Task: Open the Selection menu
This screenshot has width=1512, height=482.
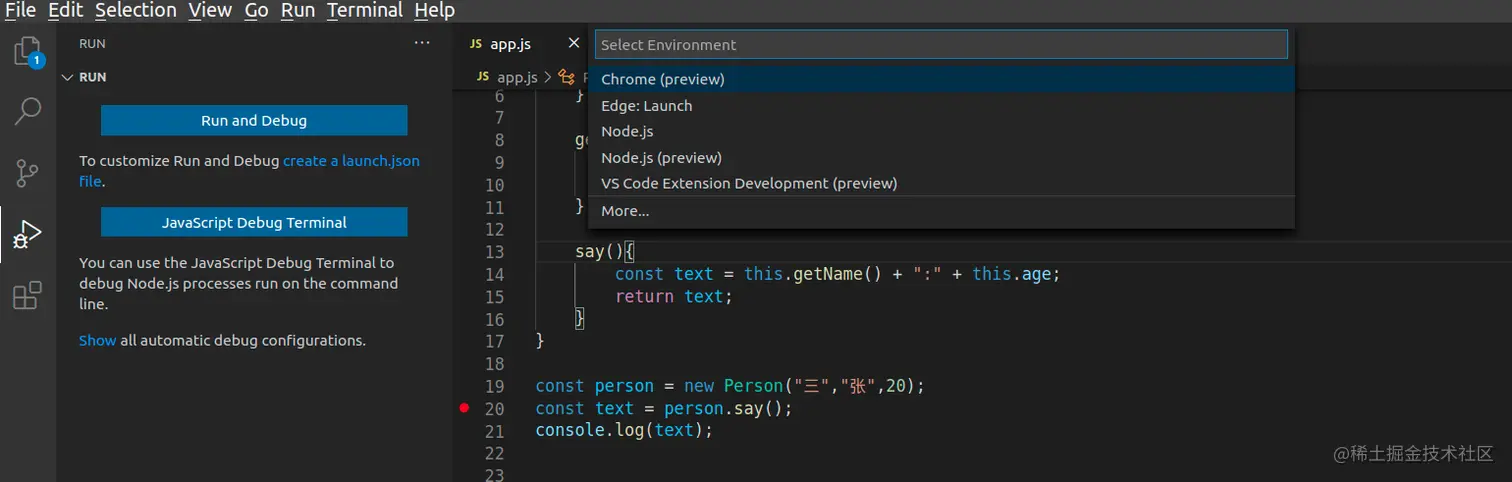Action: 136,11
